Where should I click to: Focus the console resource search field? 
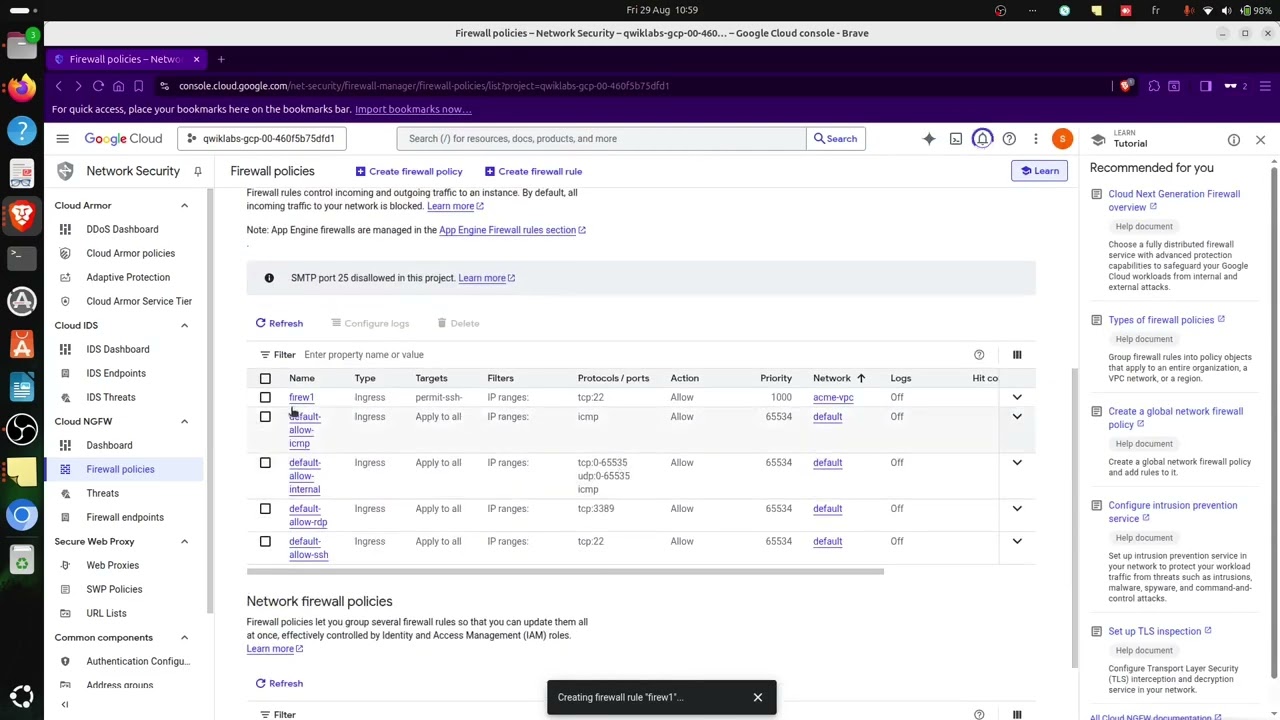point(601,139)
